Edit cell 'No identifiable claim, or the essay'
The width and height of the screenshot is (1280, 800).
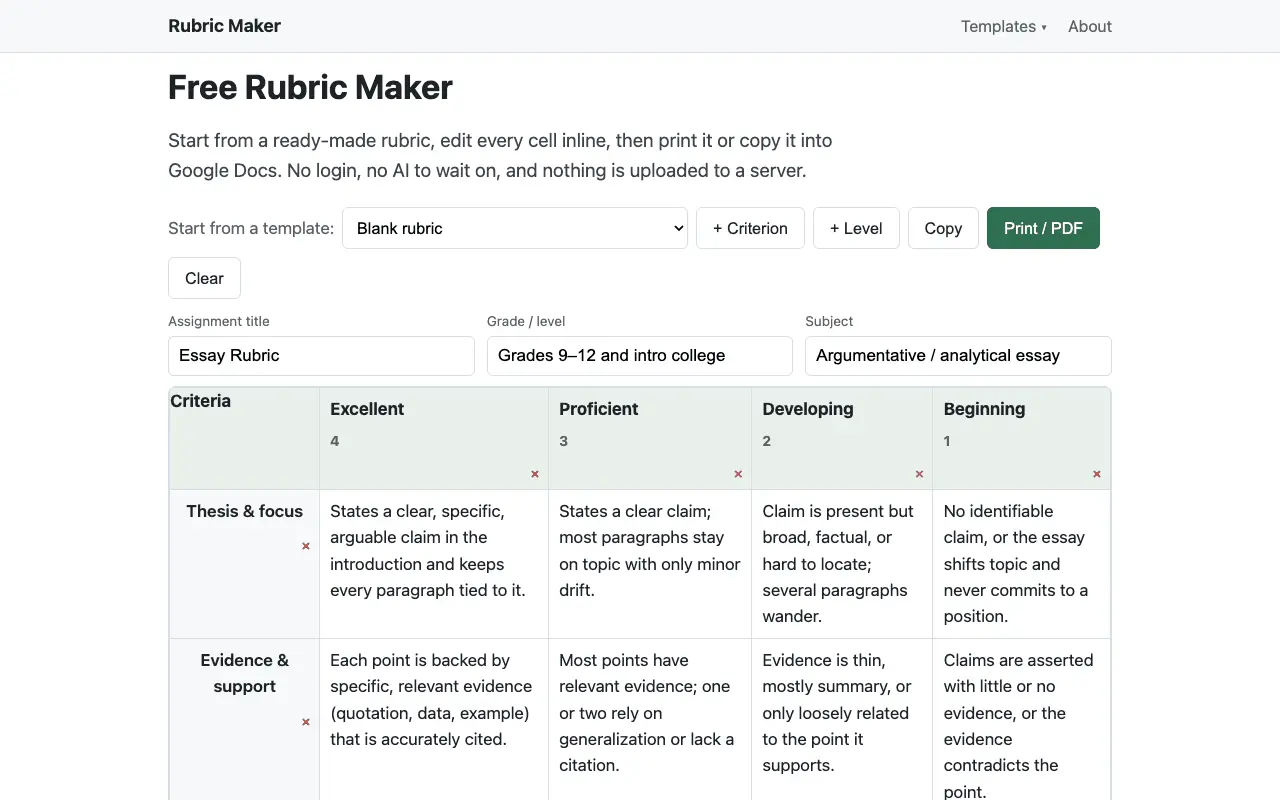(x=1021, y=564)
